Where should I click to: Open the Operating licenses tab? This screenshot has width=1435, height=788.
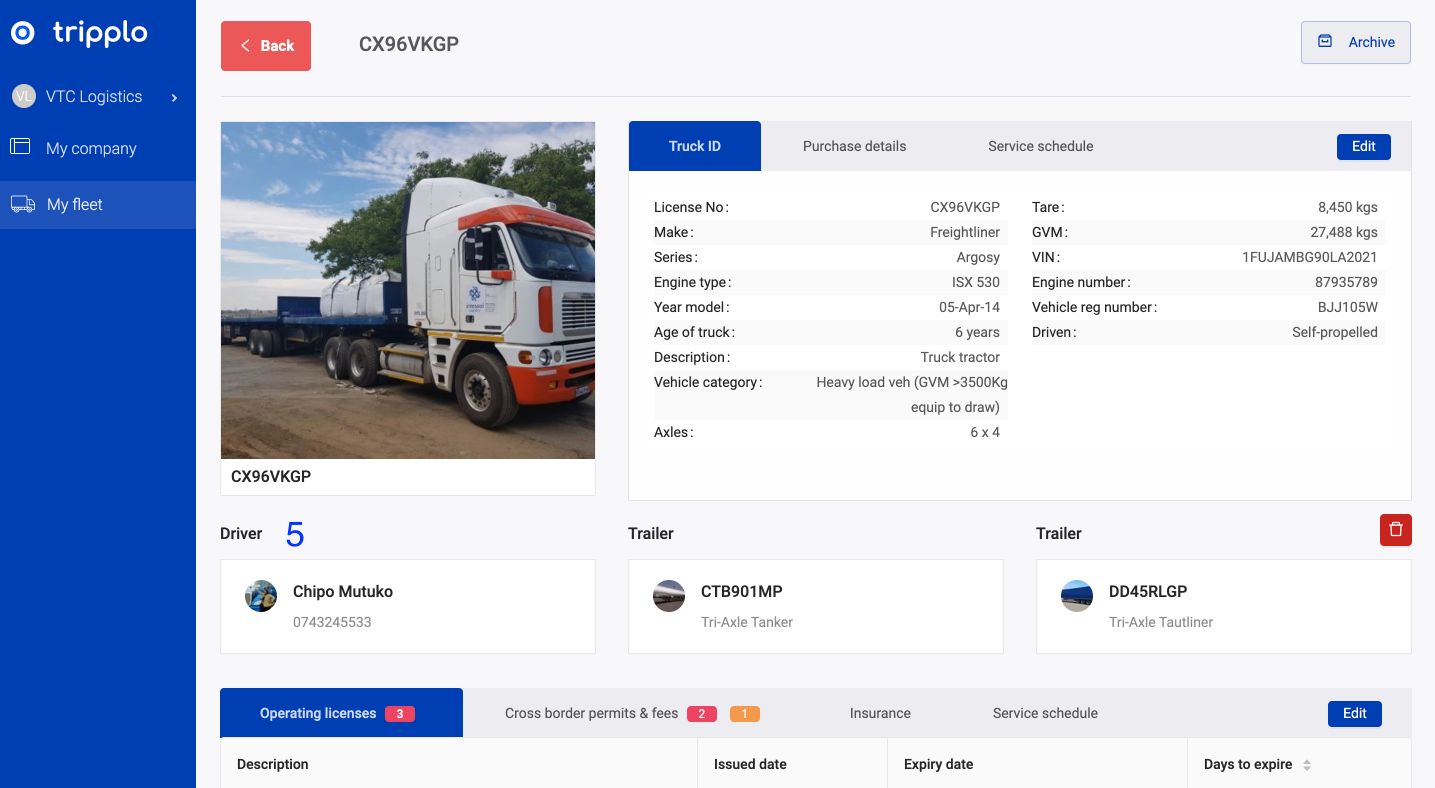pyautogui.click(x=318, y=713)
